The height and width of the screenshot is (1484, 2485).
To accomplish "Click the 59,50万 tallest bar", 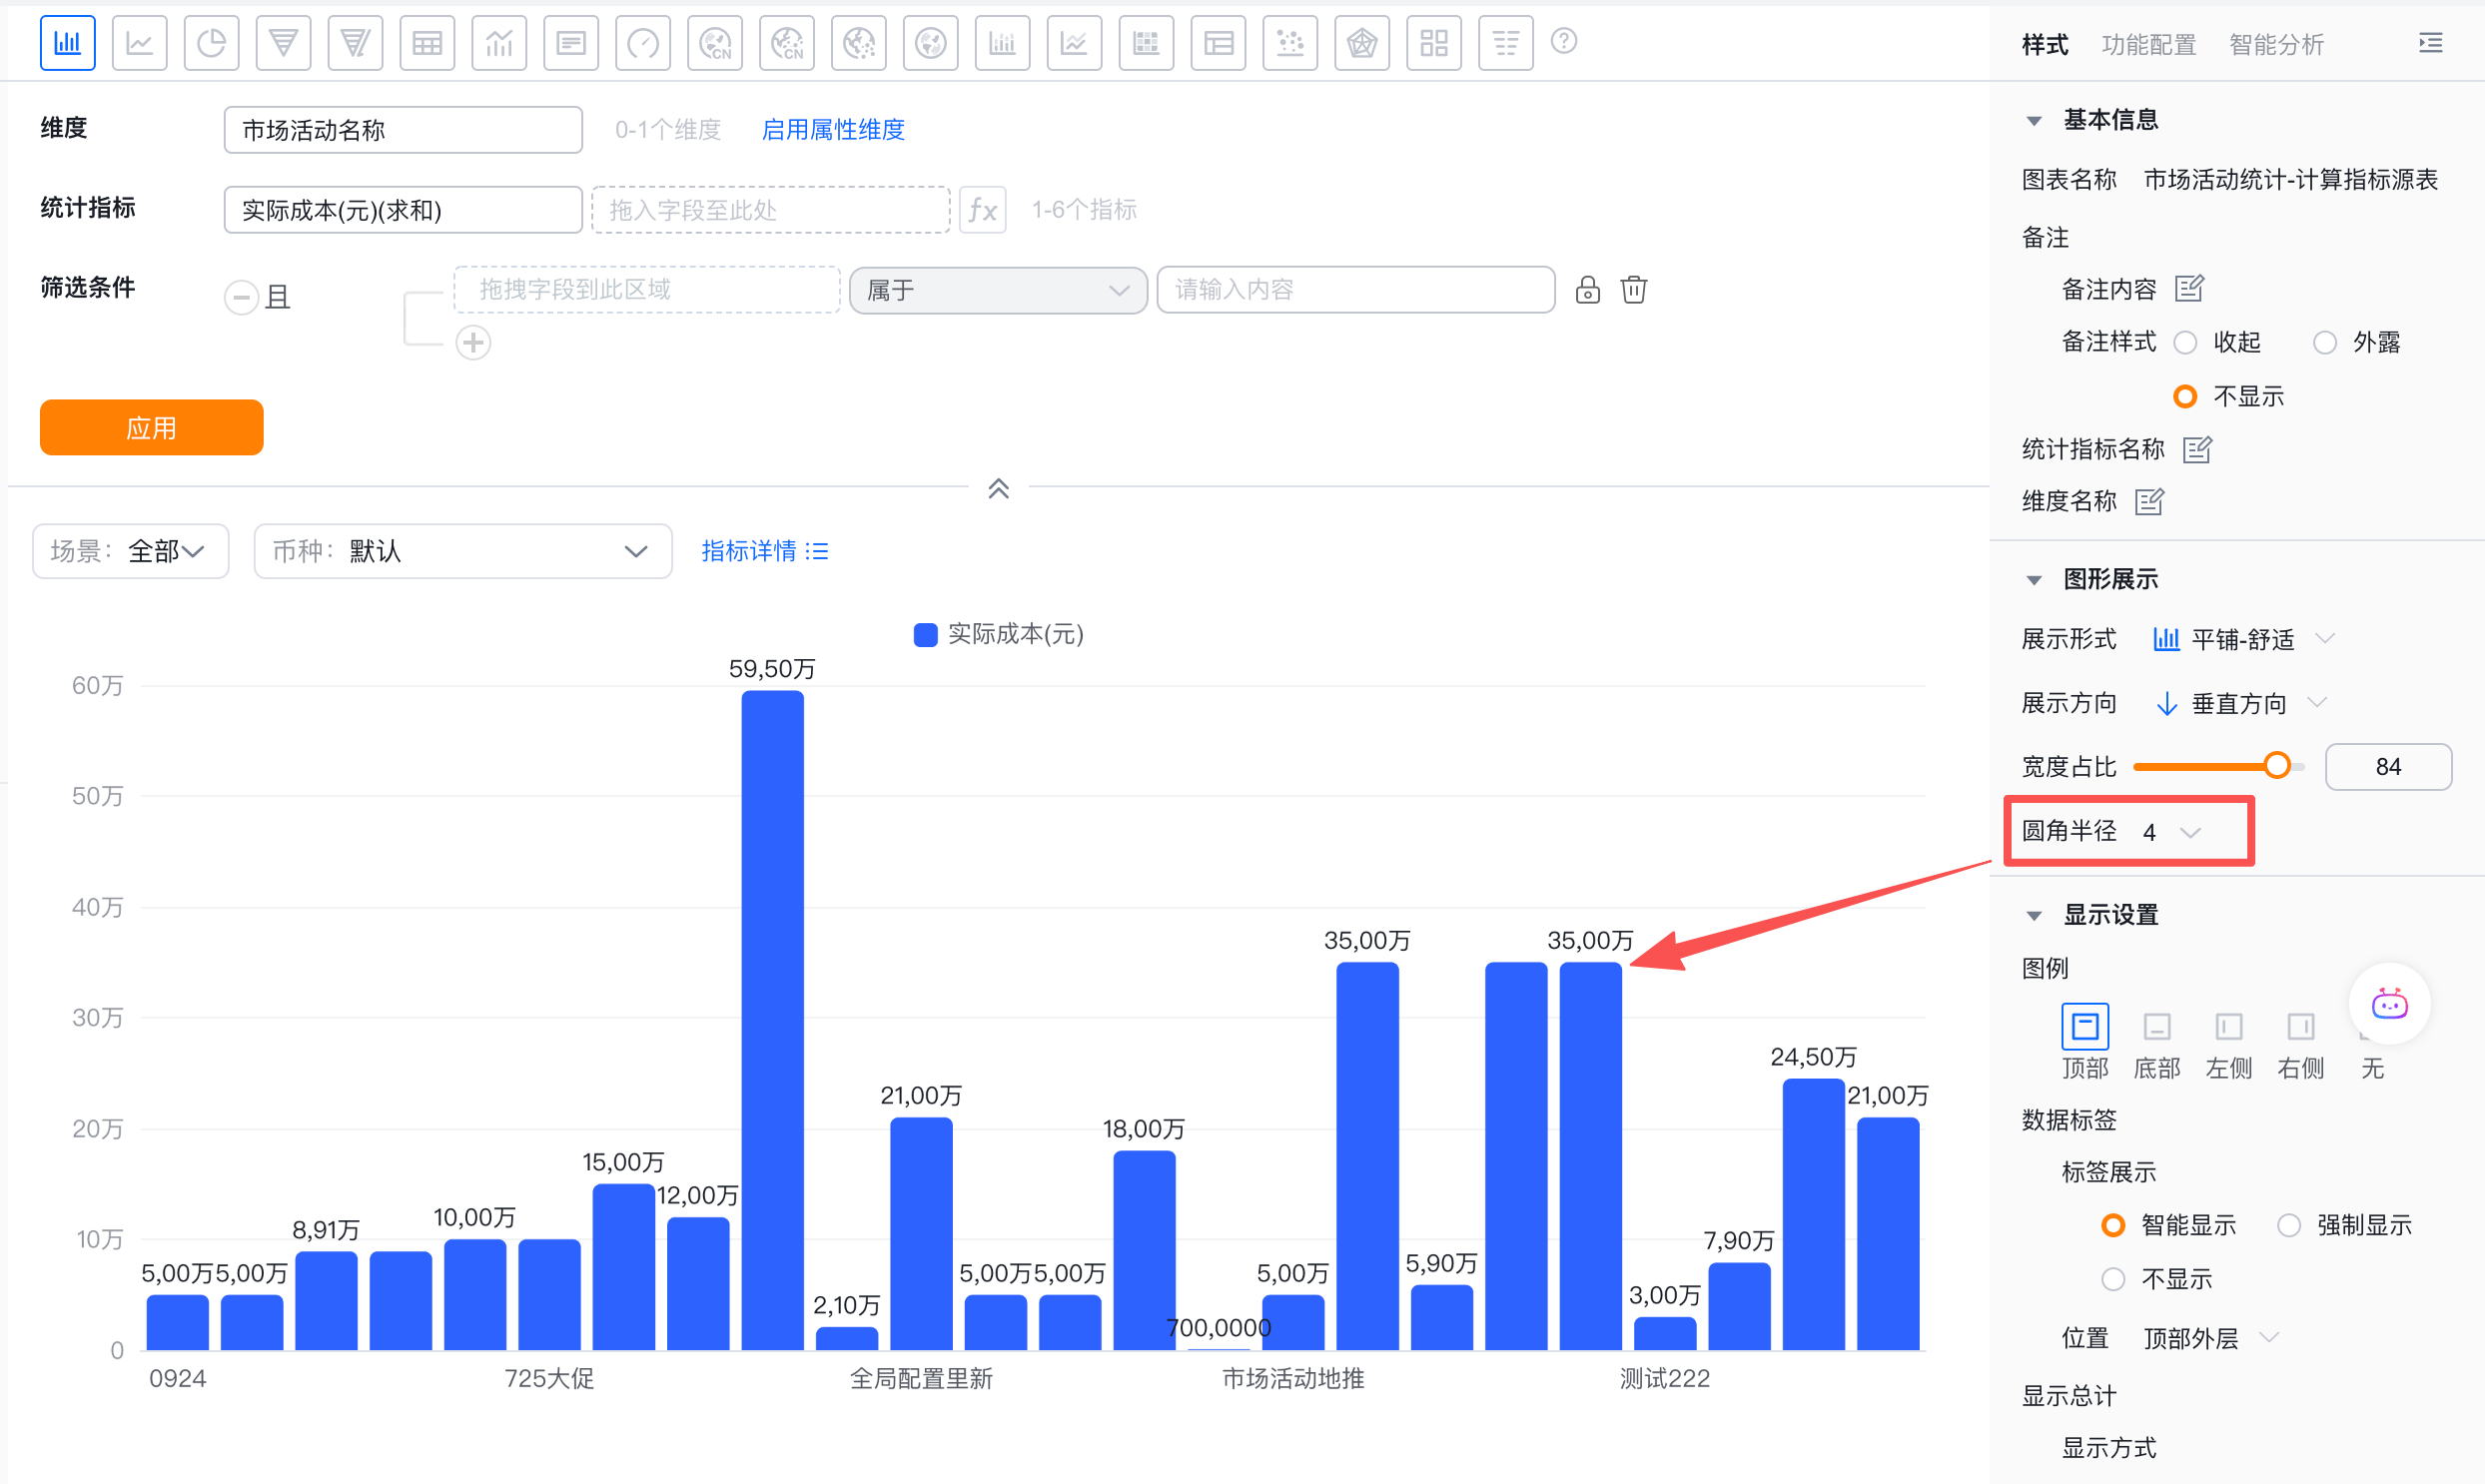I will click(x=772, y=1020).
